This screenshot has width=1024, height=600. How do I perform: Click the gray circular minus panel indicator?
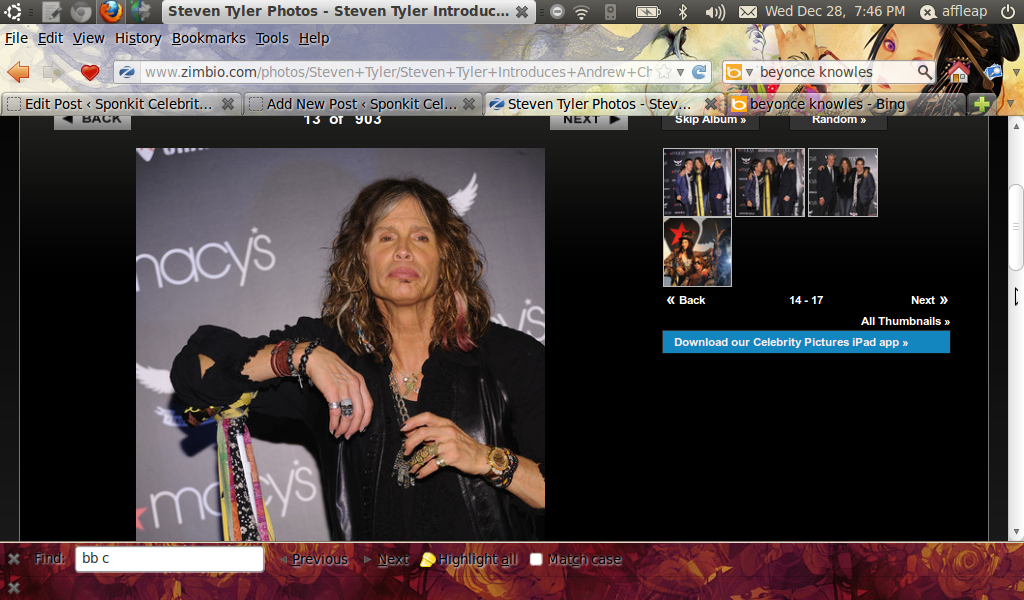557,12
